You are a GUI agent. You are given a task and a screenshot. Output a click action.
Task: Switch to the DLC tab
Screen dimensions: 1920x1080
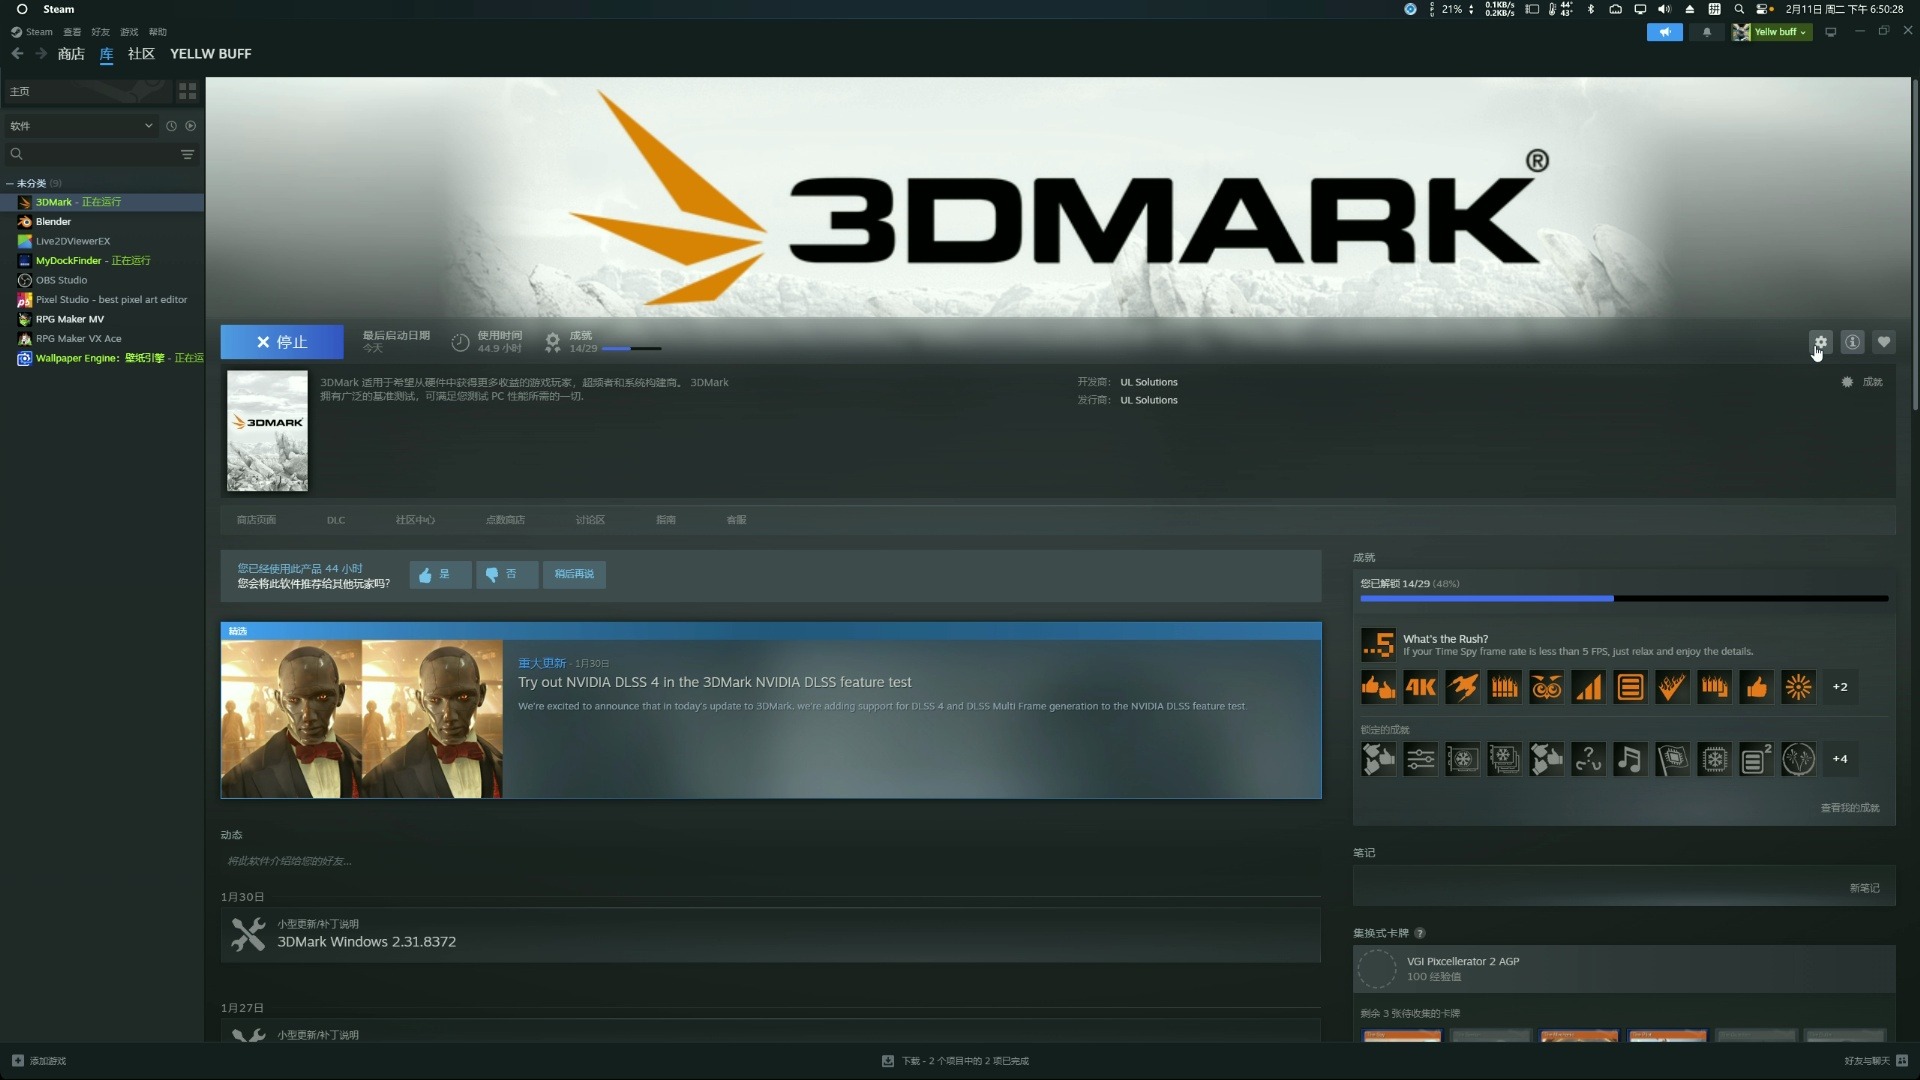(x=336, y=520)
